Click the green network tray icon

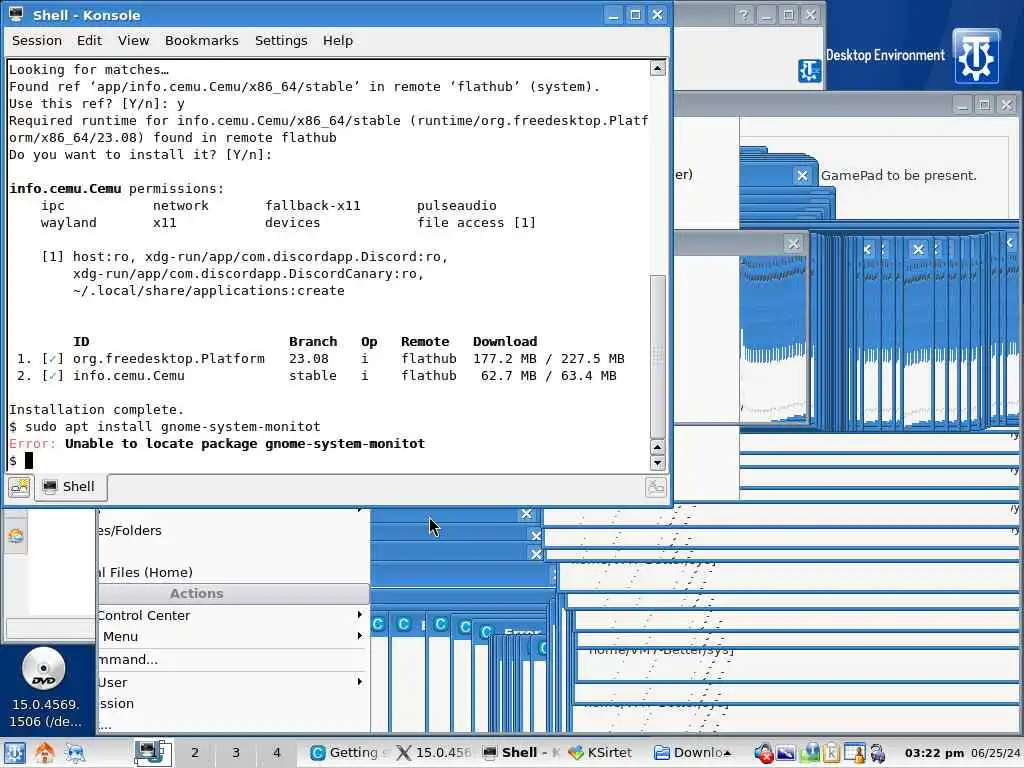[x=810, y=753]
